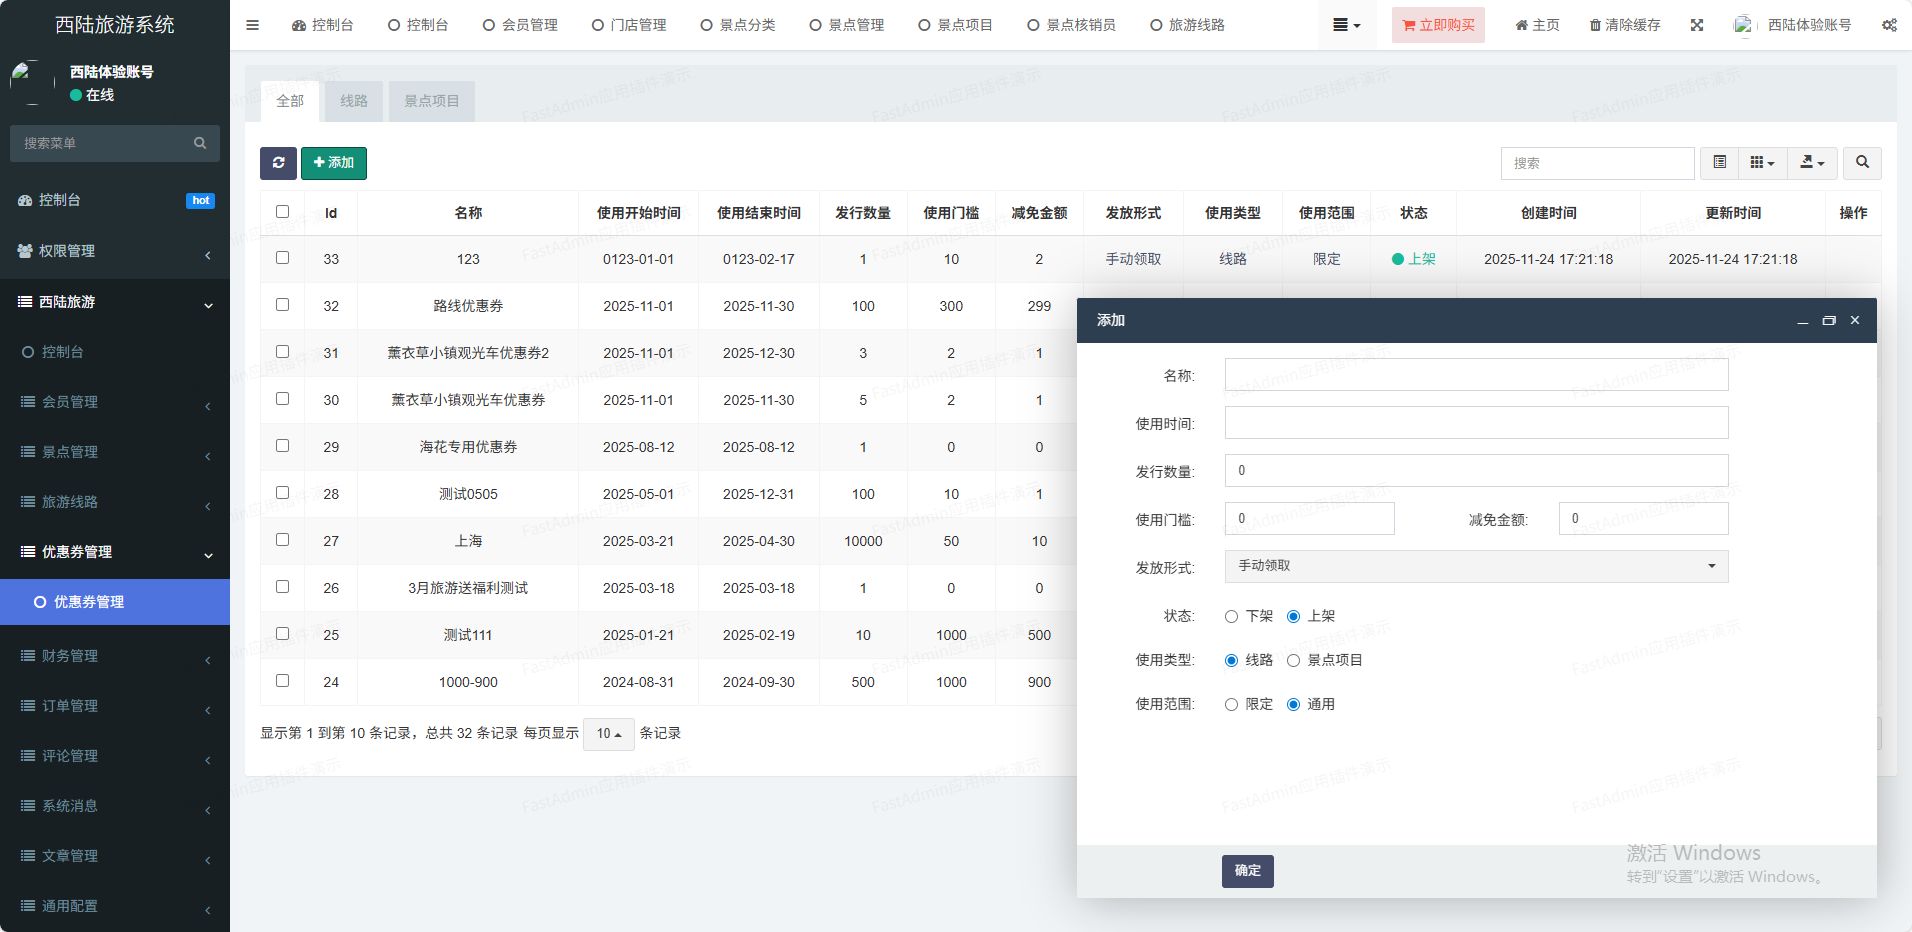Click the table search magnifier icon
Screen dimensions: 1912x932
click(1862, 163)
